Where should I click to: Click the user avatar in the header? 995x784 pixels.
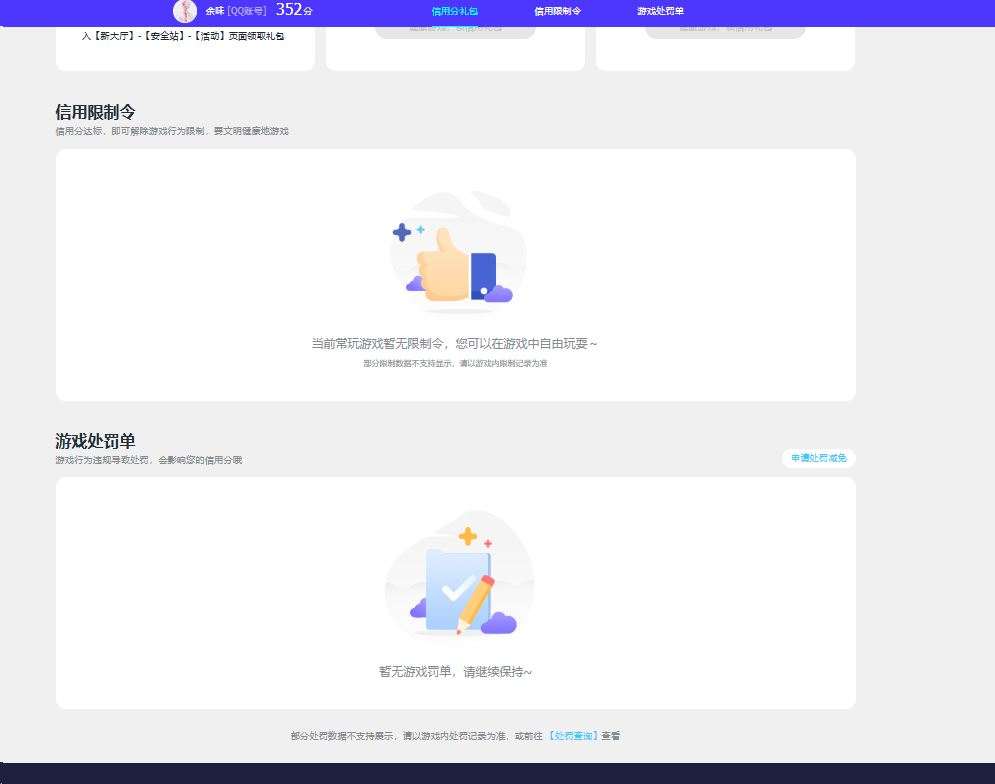click(x=185, y=11)
